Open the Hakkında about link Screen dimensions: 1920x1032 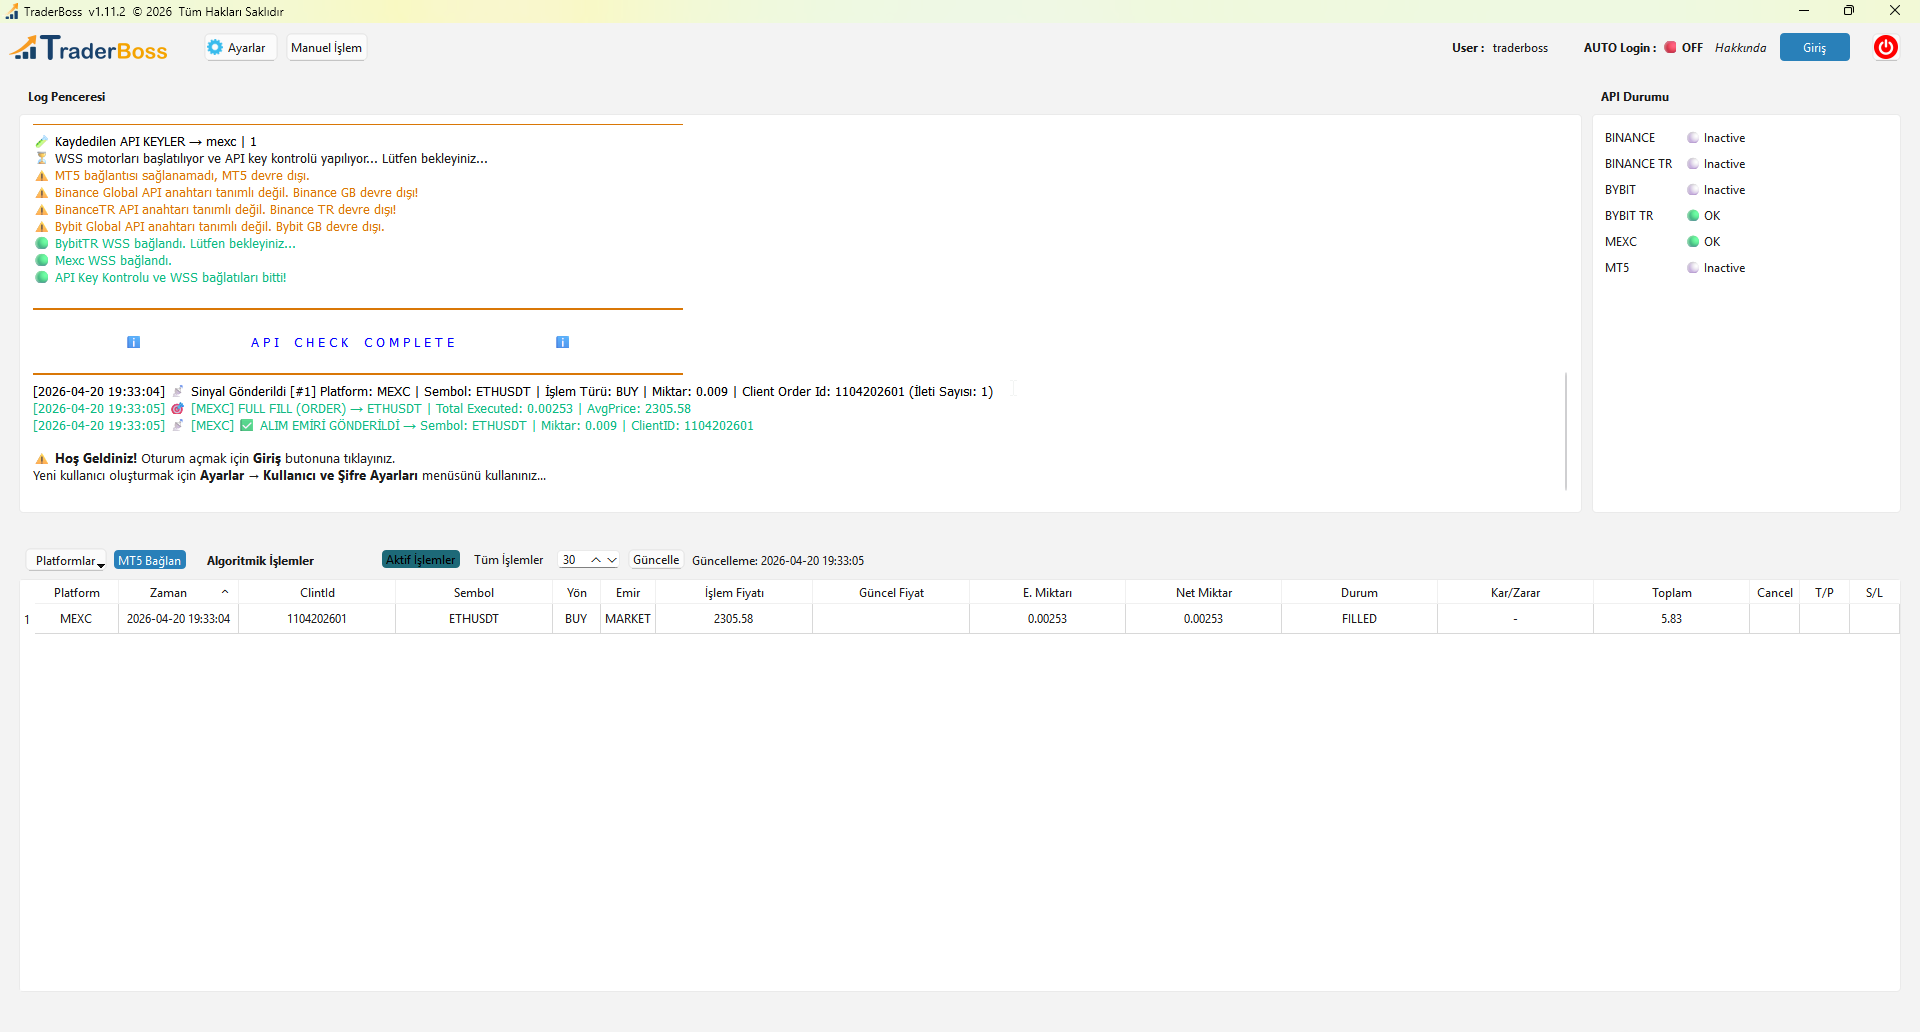click(1740, 48)
